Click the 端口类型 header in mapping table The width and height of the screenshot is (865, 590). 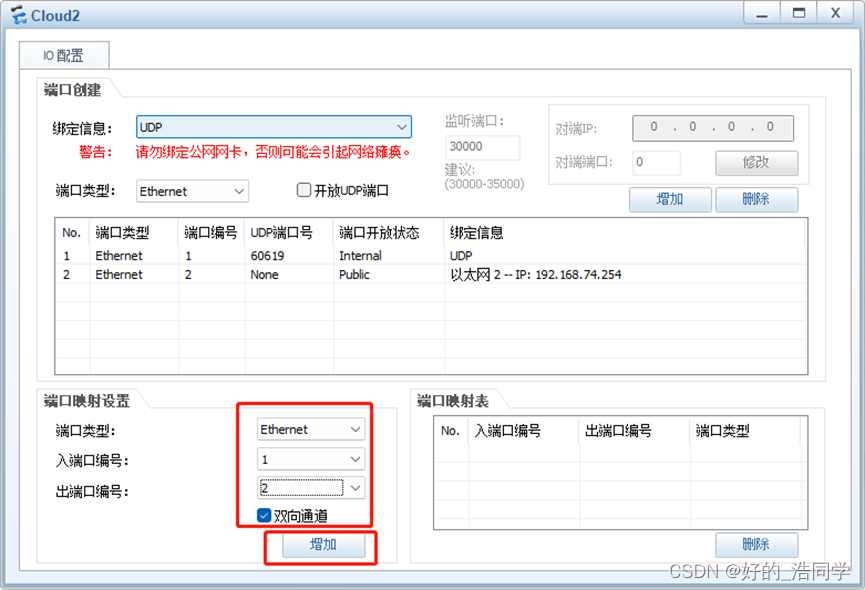tap(723, 431)
